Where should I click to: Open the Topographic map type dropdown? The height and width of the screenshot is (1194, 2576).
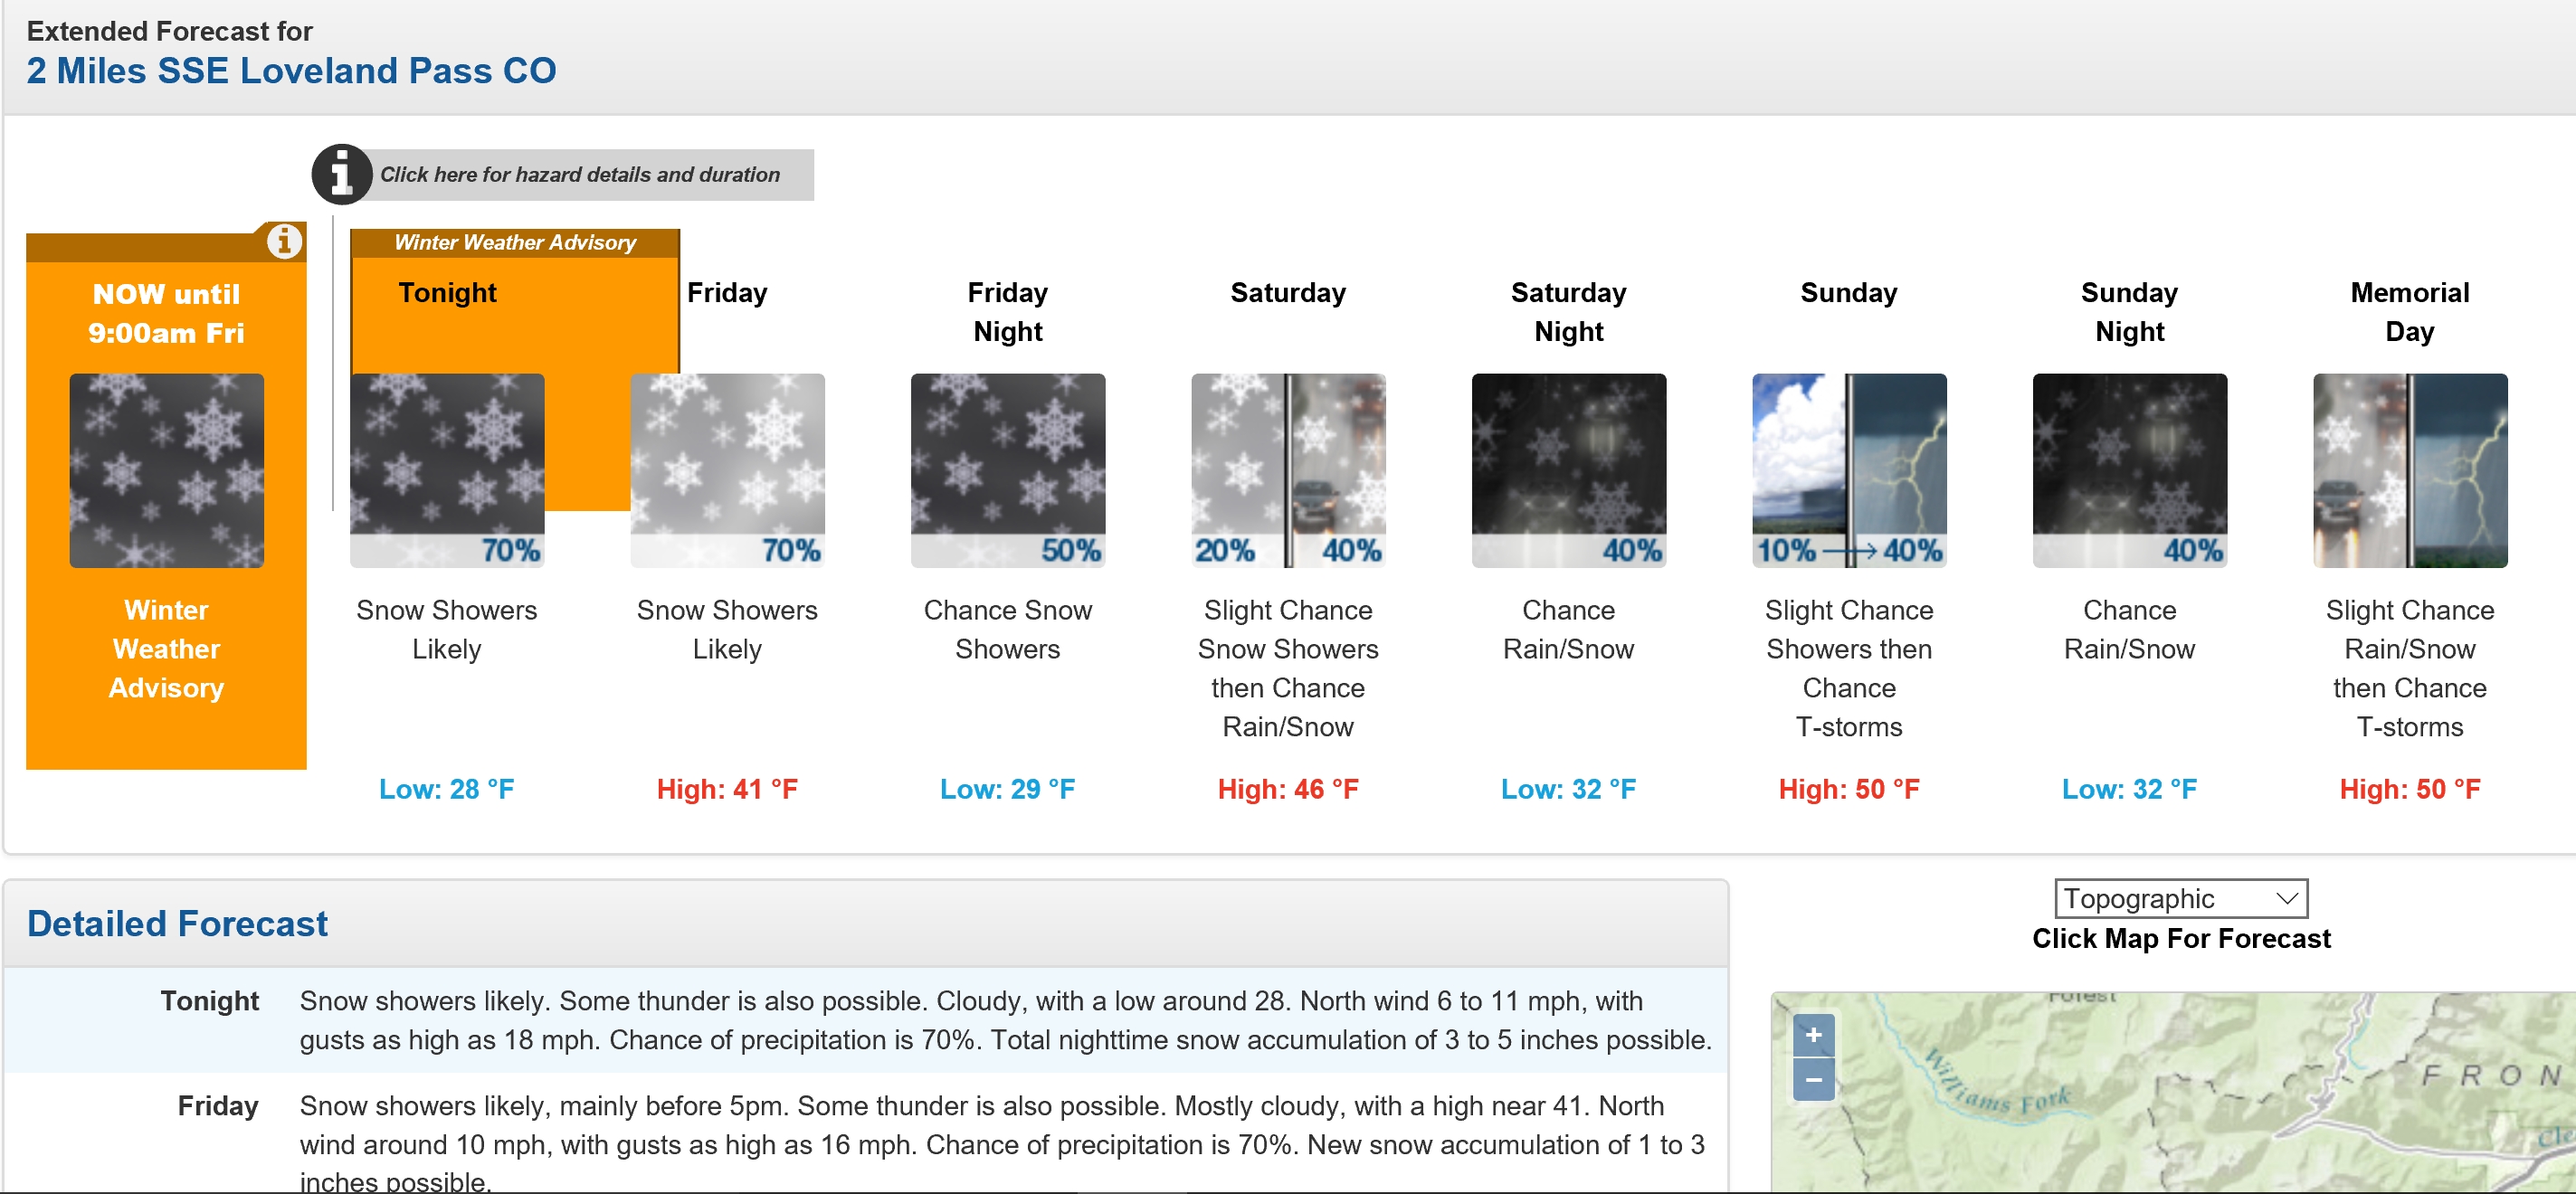click(x=2181, y=898)
